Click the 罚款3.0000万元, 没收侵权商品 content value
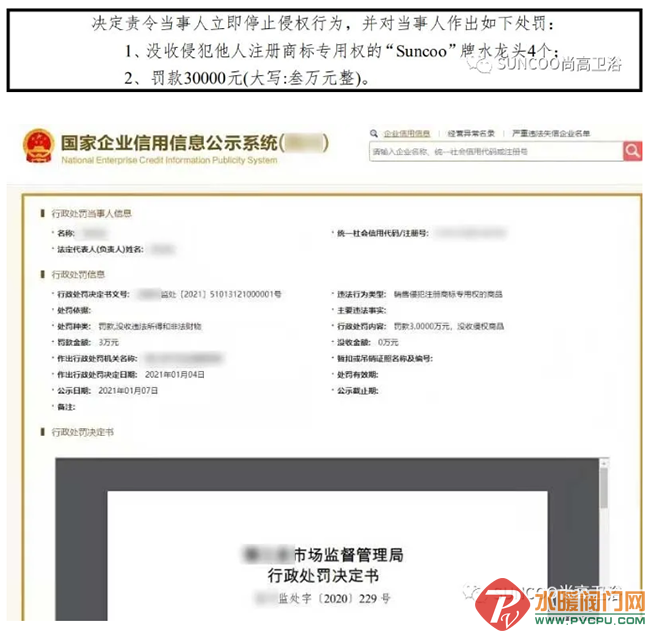 tap(449, 327)
